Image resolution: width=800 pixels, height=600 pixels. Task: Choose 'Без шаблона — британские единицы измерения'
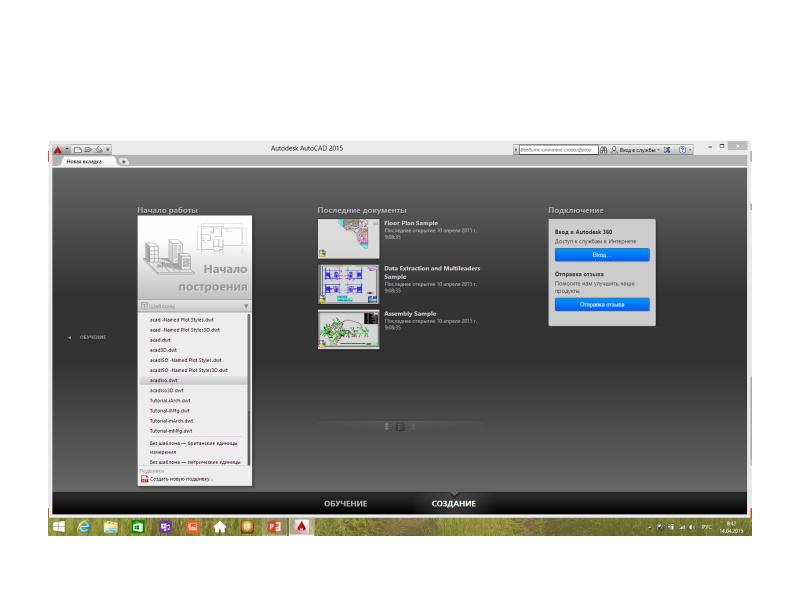(x=193, y=447)
